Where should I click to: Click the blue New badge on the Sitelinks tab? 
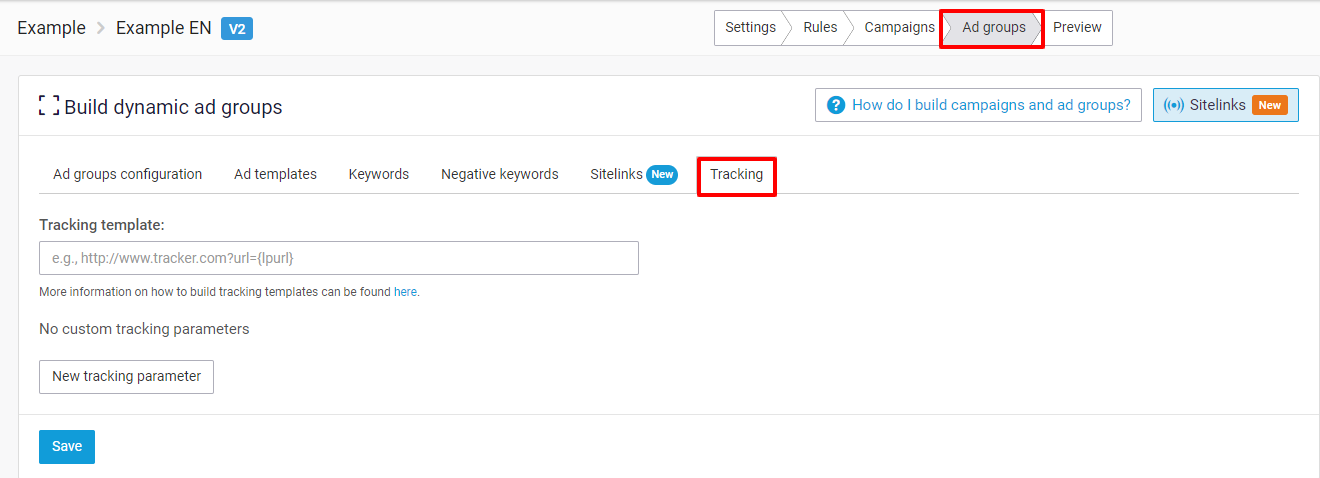point(662,174)
